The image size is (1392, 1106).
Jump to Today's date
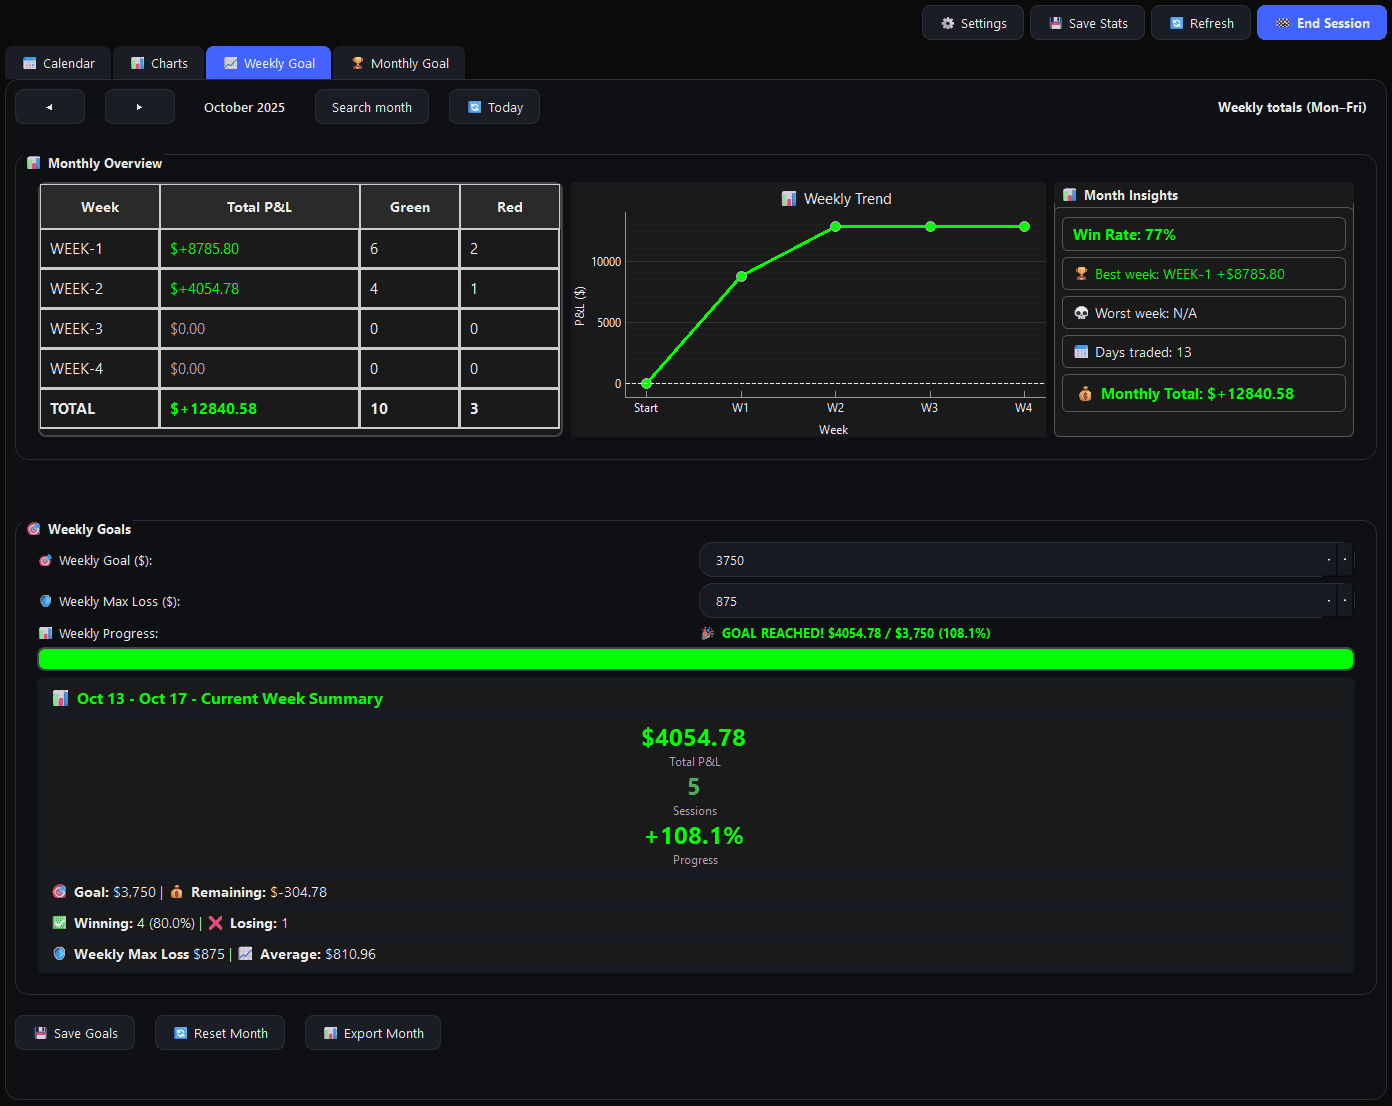(x=494, y=107)
